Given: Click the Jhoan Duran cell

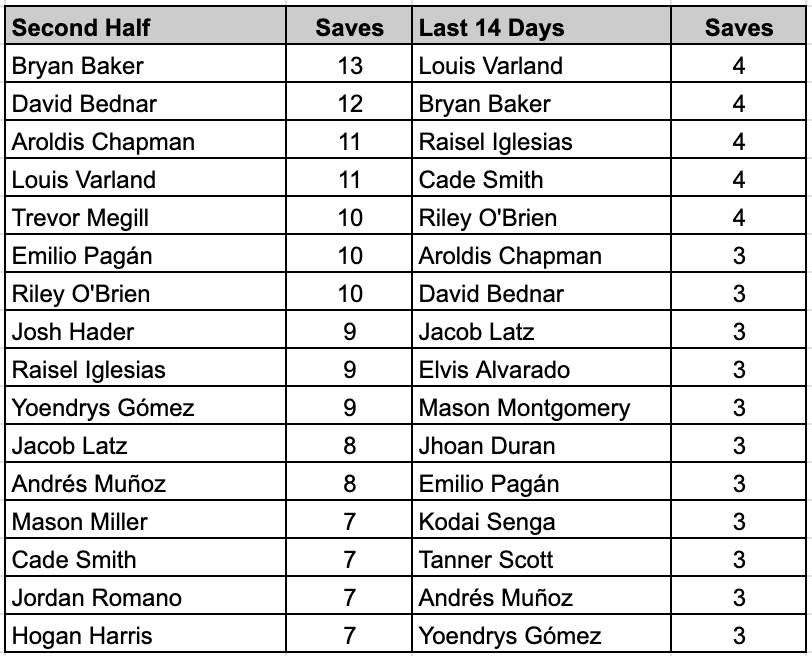Looking at the screenshot, I should (541, 443).
